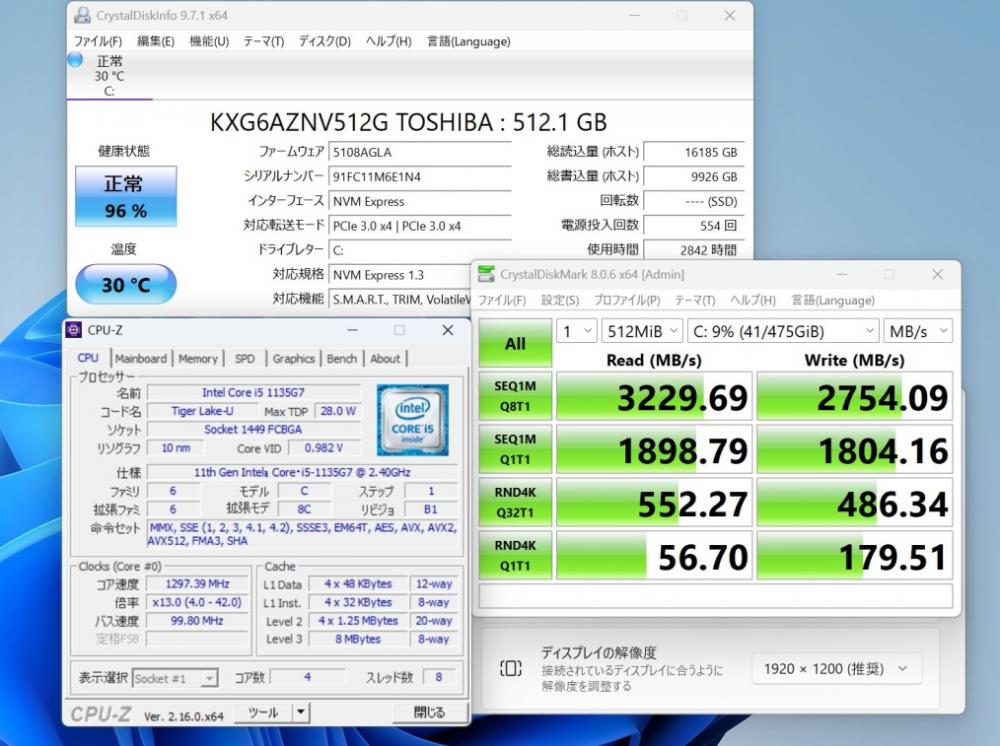Viewport: 1000px width, 746px height.
Task: Open ファイル(F) menu in CrystalDiskMark
Action: (x=502, y=300)
